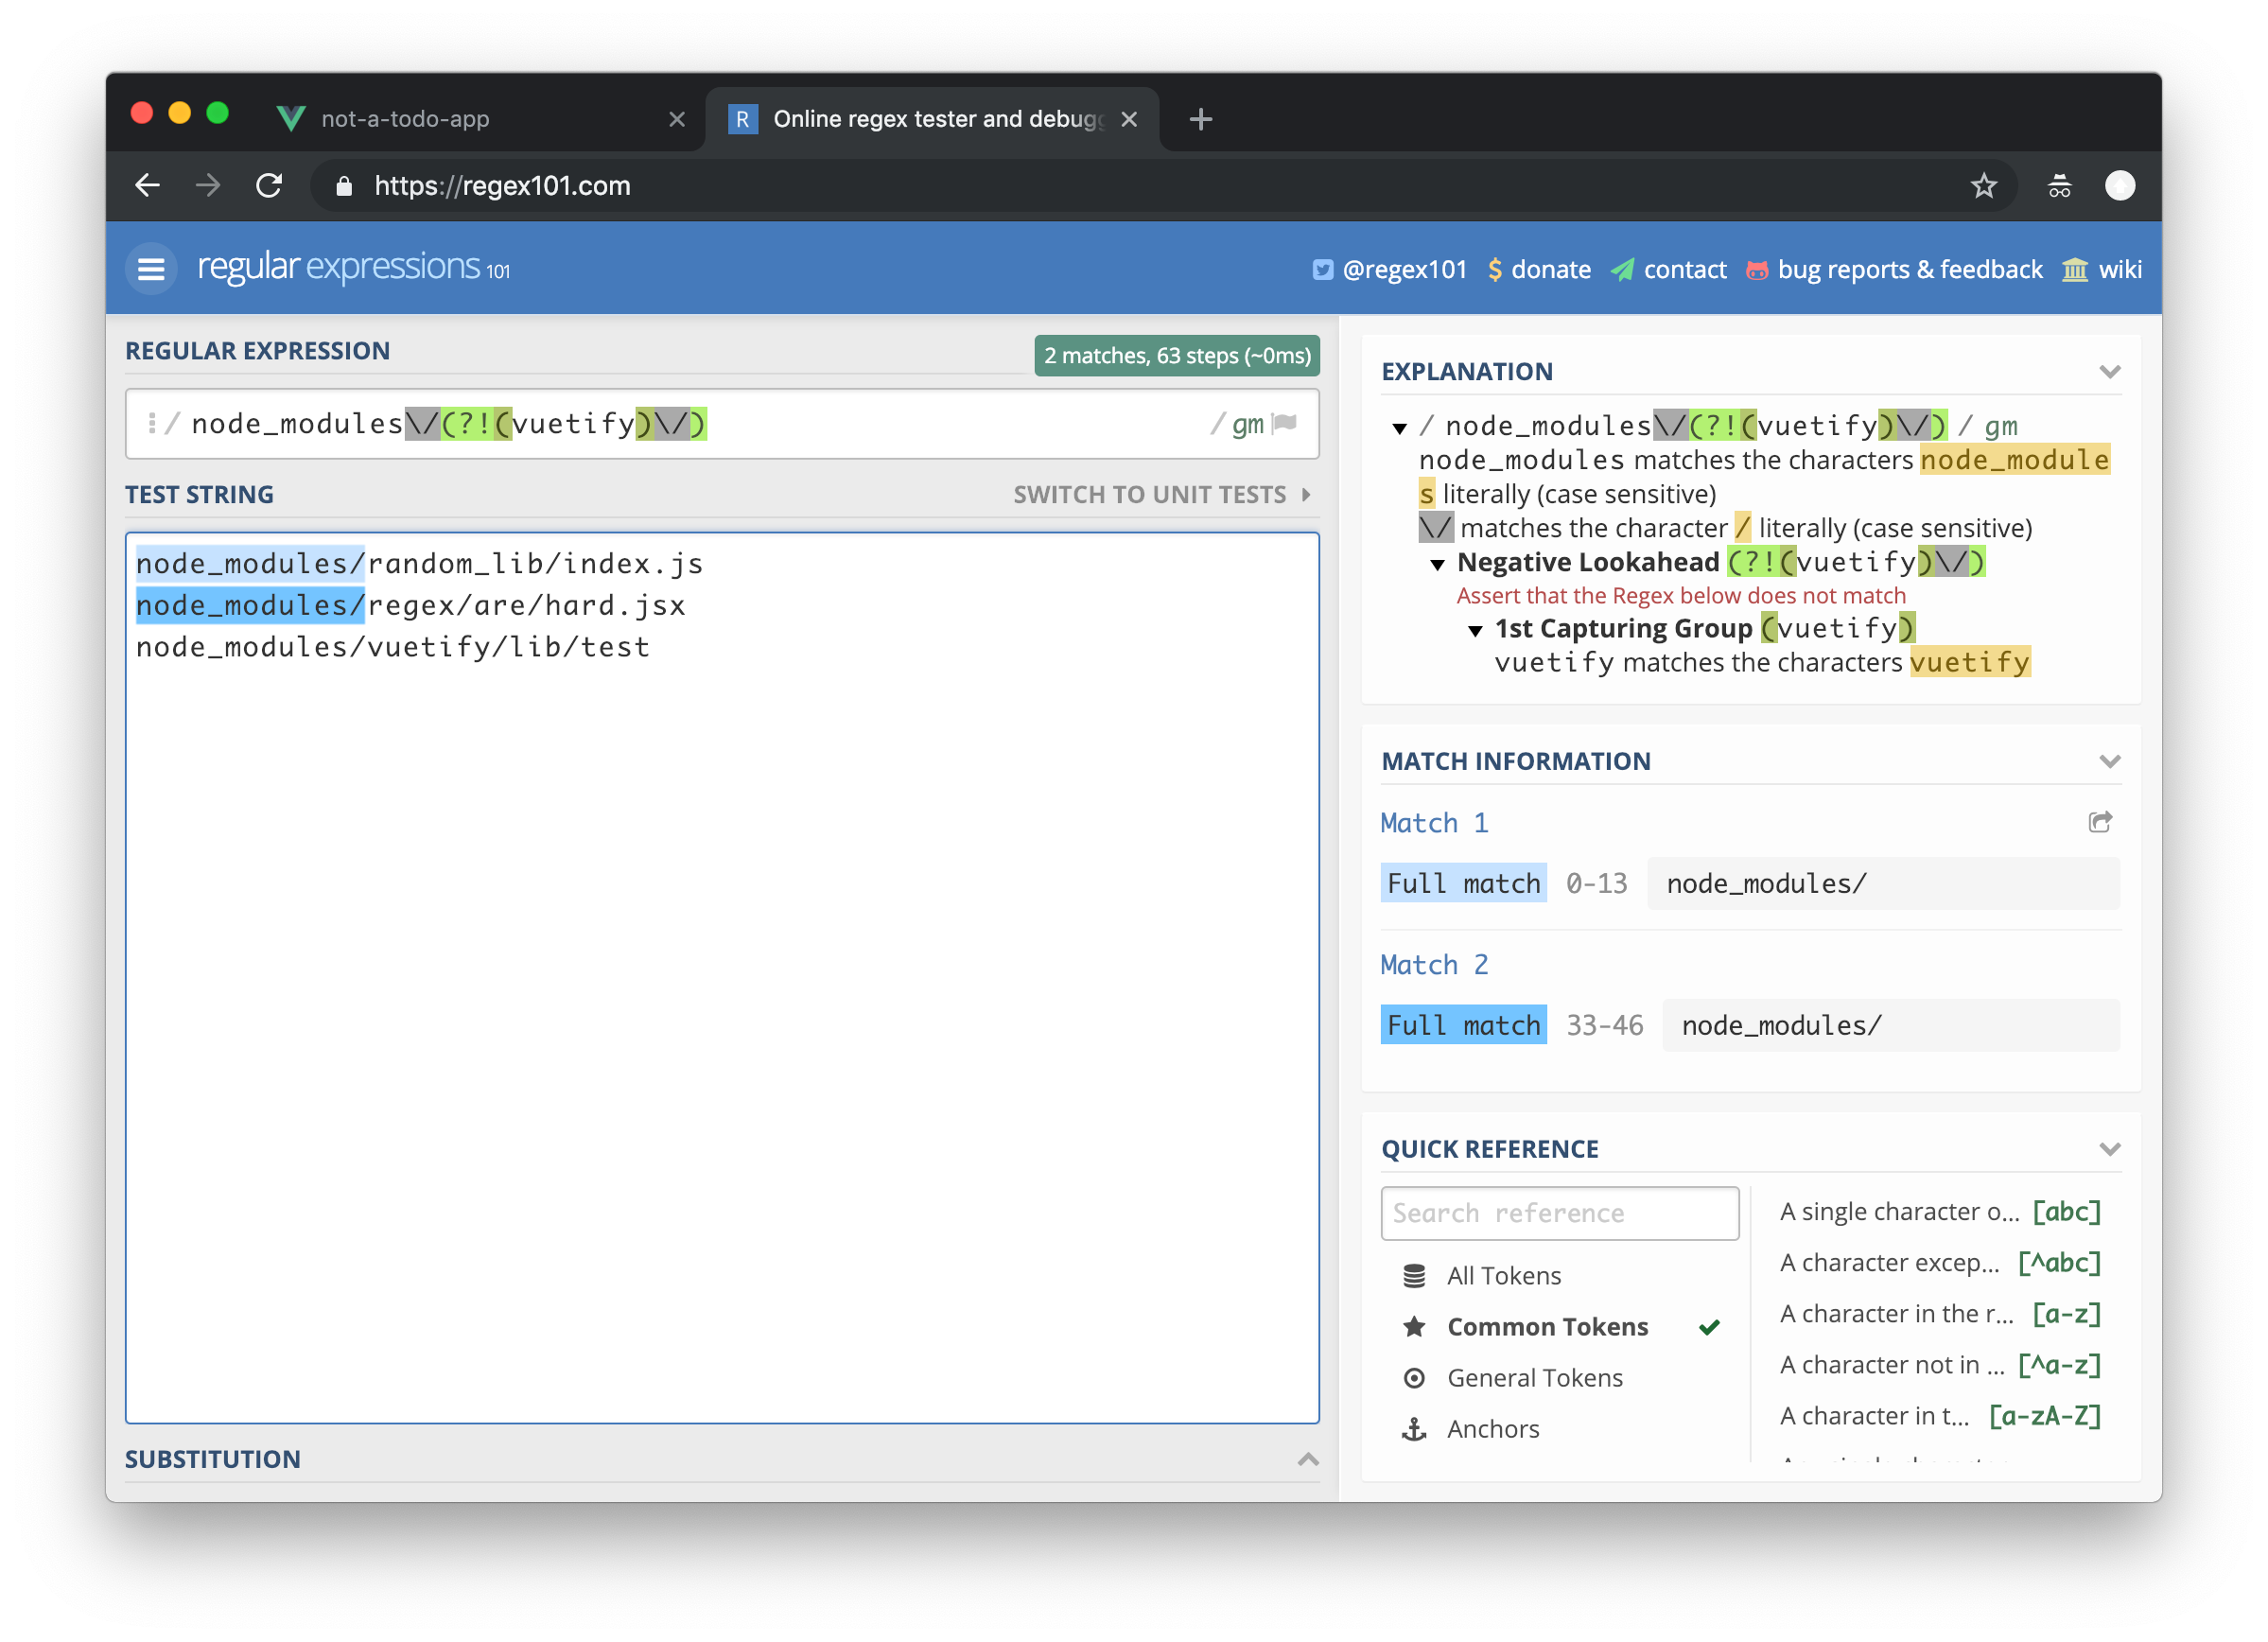Collapse the top-level regex explanation tree
This screenshot has width=2268, height=1642.
pos(1399,428)
